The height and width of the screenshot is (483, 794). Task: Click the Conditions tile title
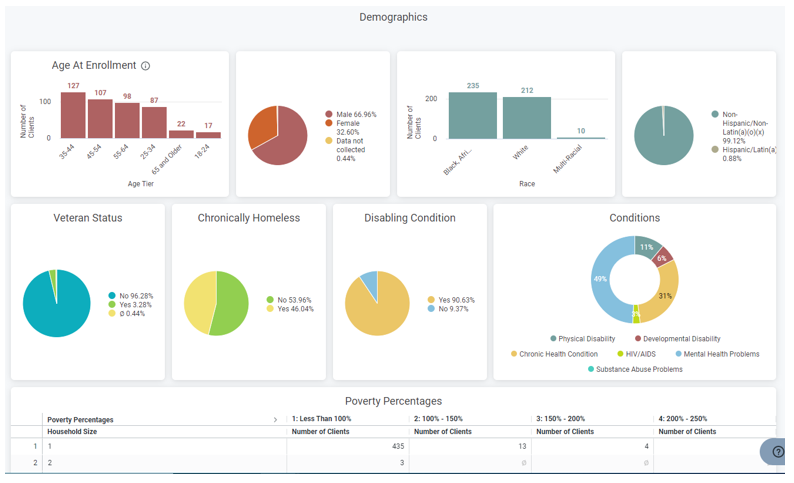tap(634, 218)
